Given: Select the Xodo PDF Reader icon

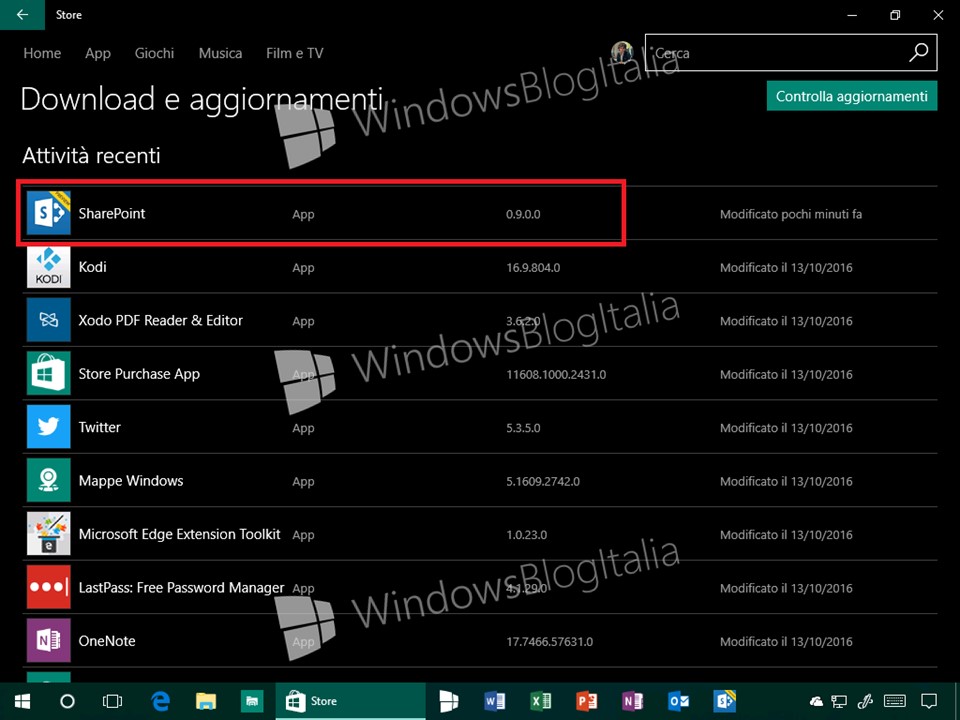Looking at the screenshot, I should 48,320.
